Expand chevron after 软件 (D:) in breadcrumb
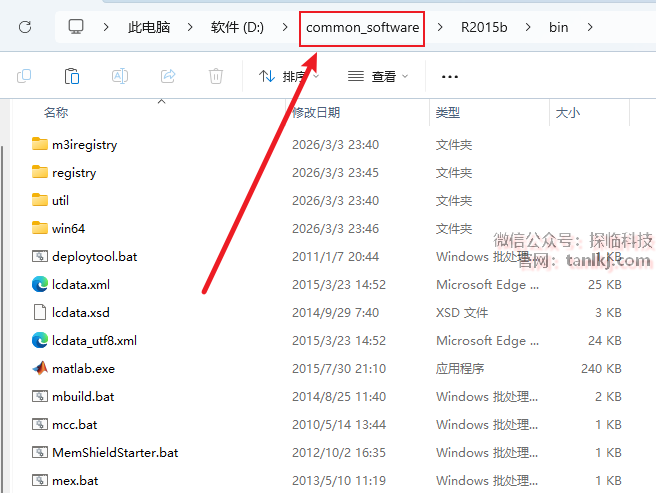The height and width of the screenshot is (493, 656). point(285,27)
